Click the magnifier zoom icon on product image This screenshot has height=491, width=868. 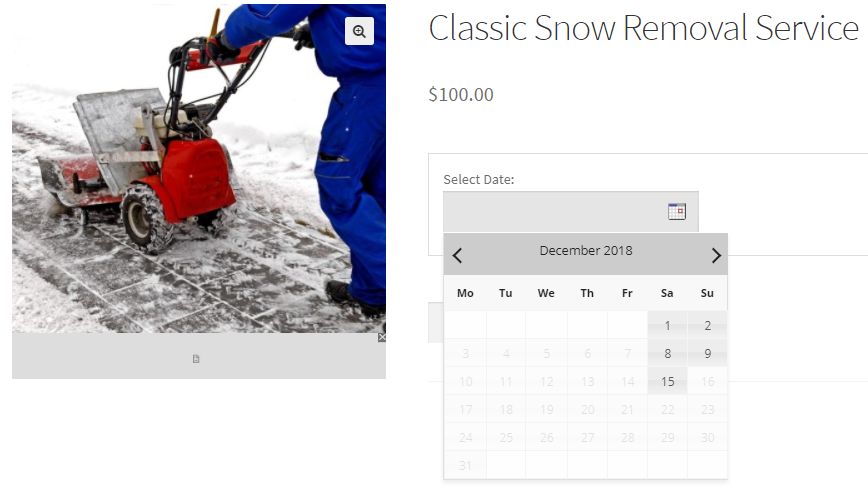point(359,32)
